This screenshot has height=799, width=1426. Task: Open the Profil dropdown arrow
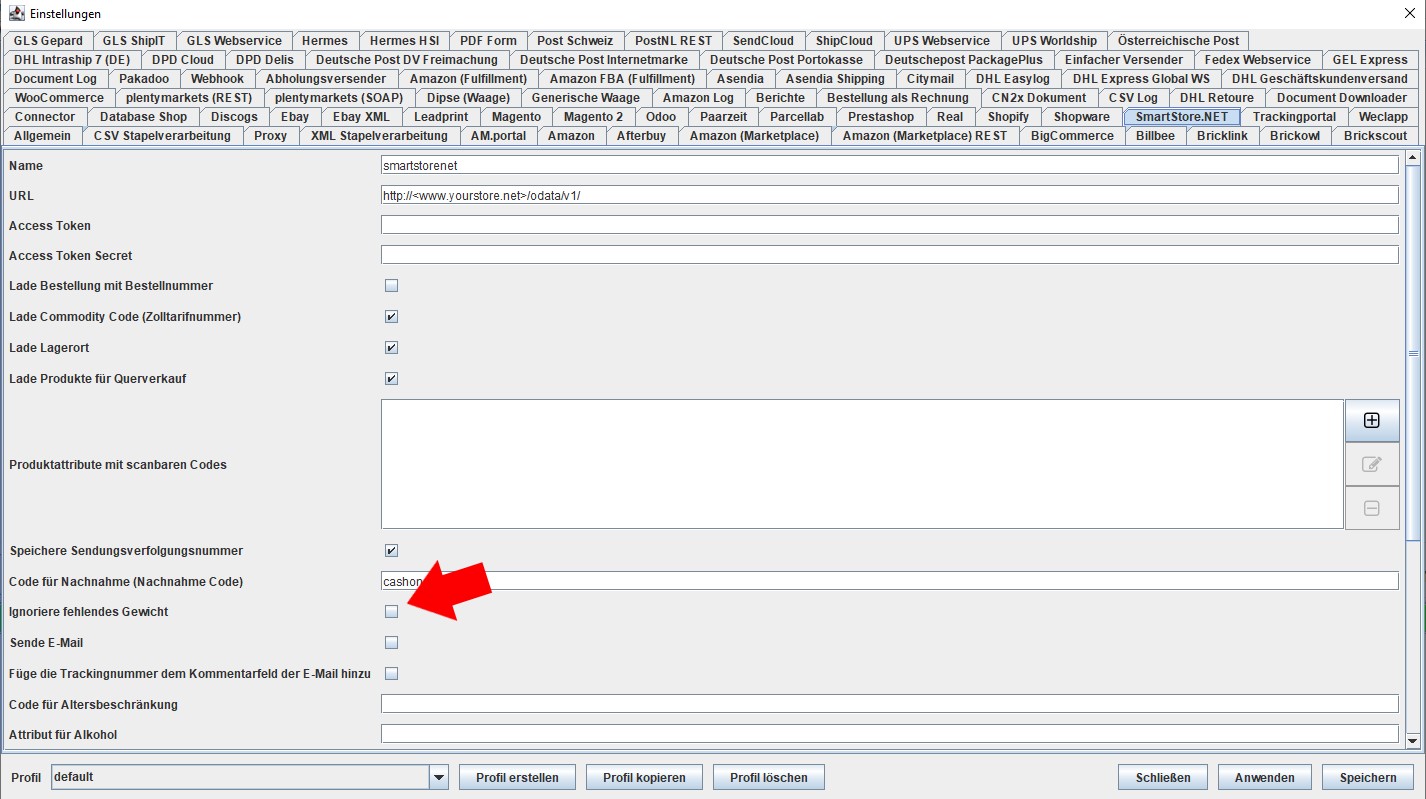coord(438,777)
